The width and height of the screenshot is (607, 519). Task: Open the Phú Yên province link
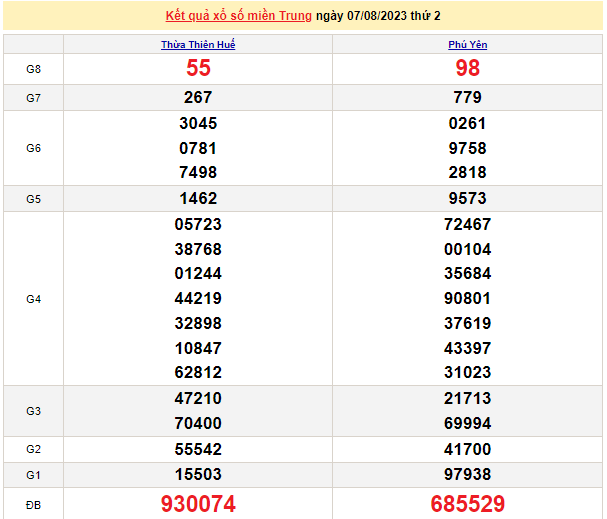point(467,45)
